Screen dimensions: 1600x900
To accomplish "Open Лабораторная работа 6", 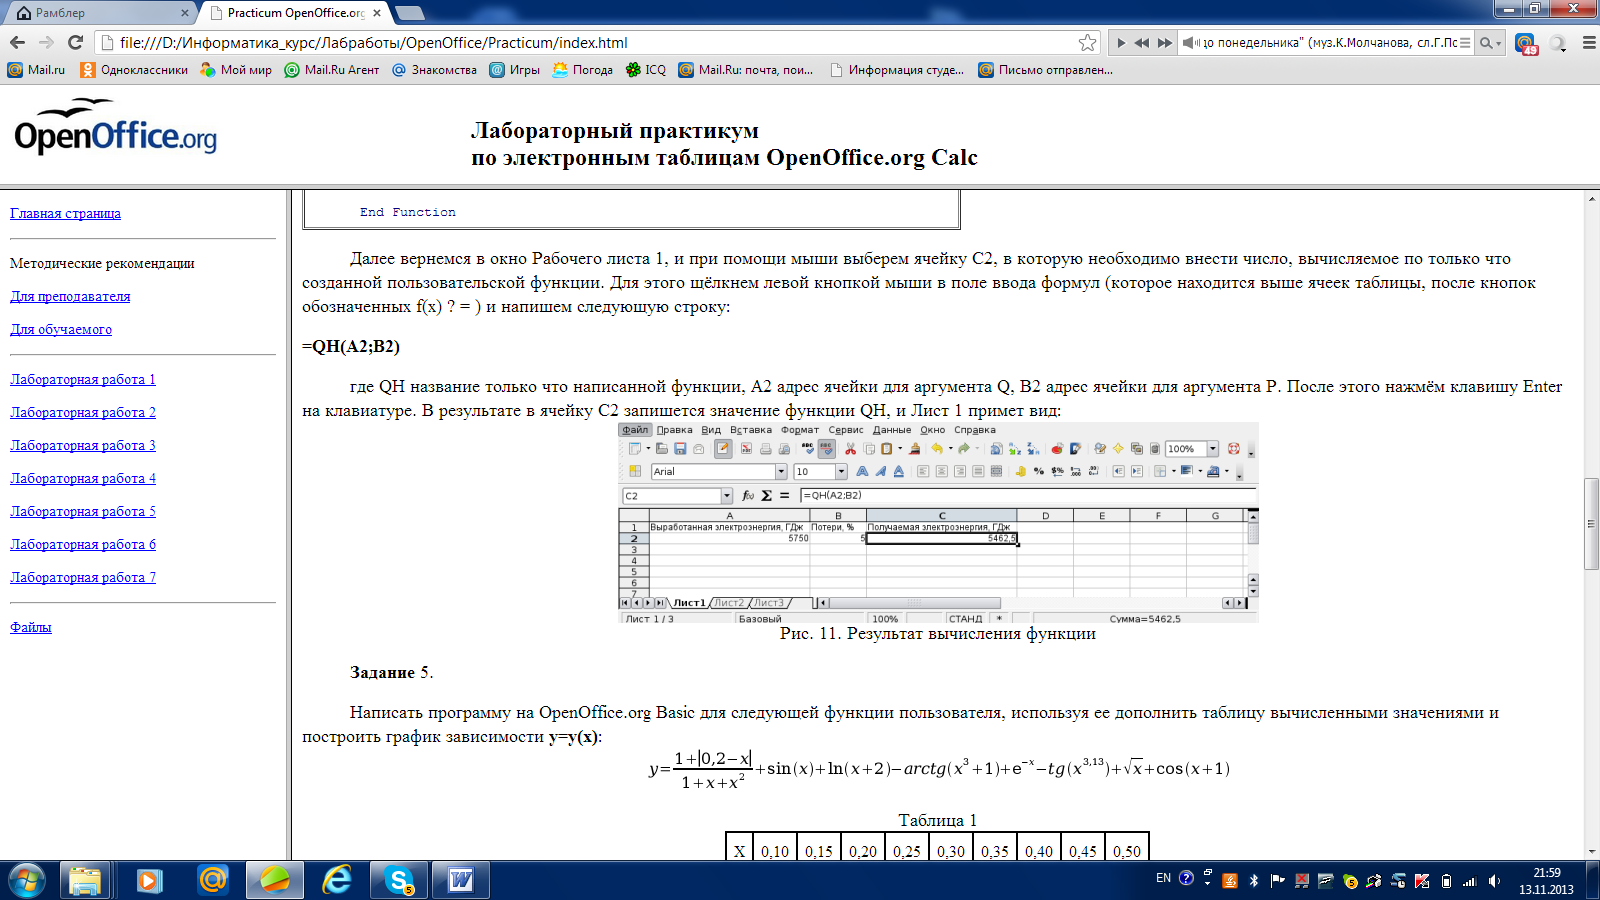I will click(83, 544).
